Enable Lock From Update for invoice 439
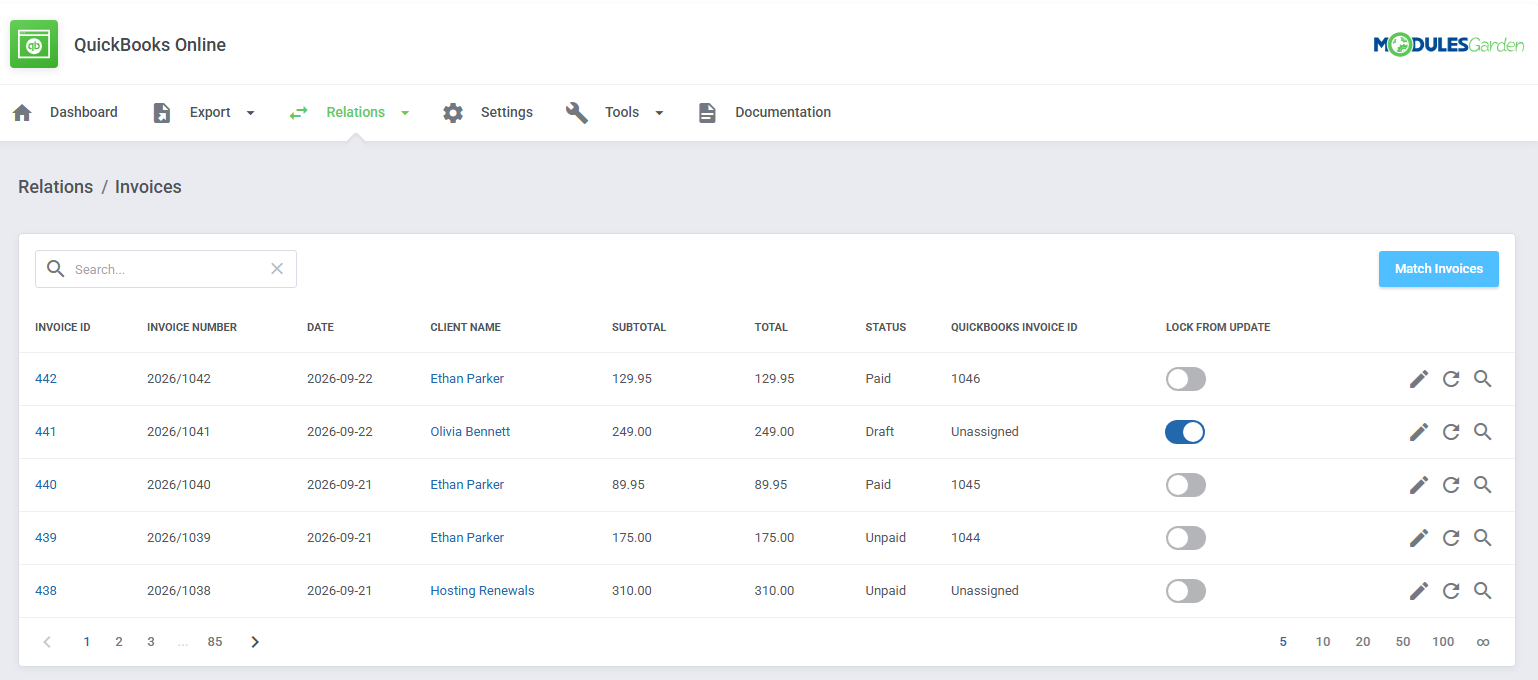1538x680 pixels. [x=1186, y=538]
